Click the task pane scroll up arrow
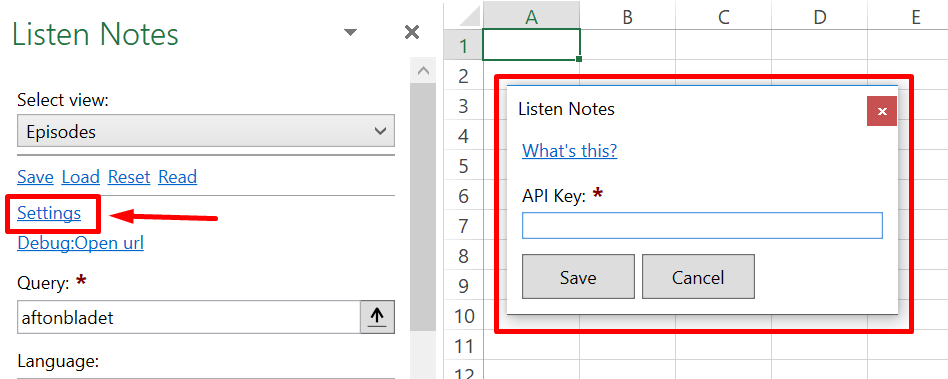 (423, 71)
